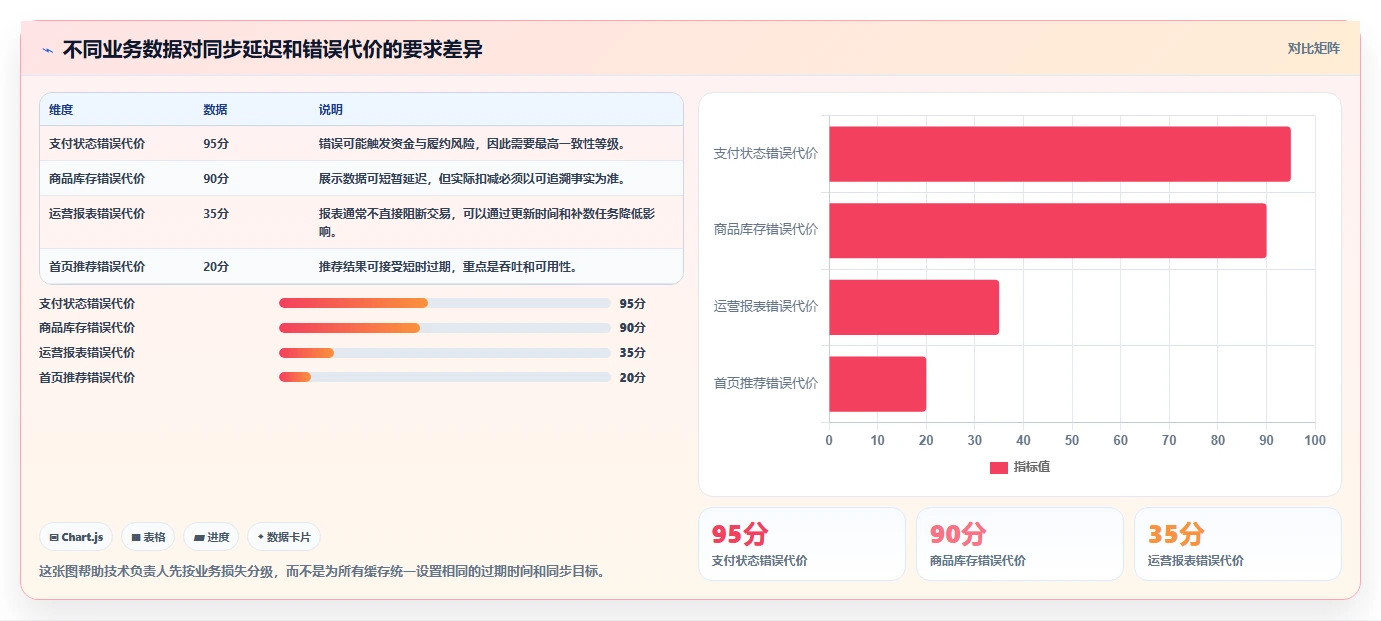Click the 90分 table cell
This screenshot has width=1381, height=621.
216,179
